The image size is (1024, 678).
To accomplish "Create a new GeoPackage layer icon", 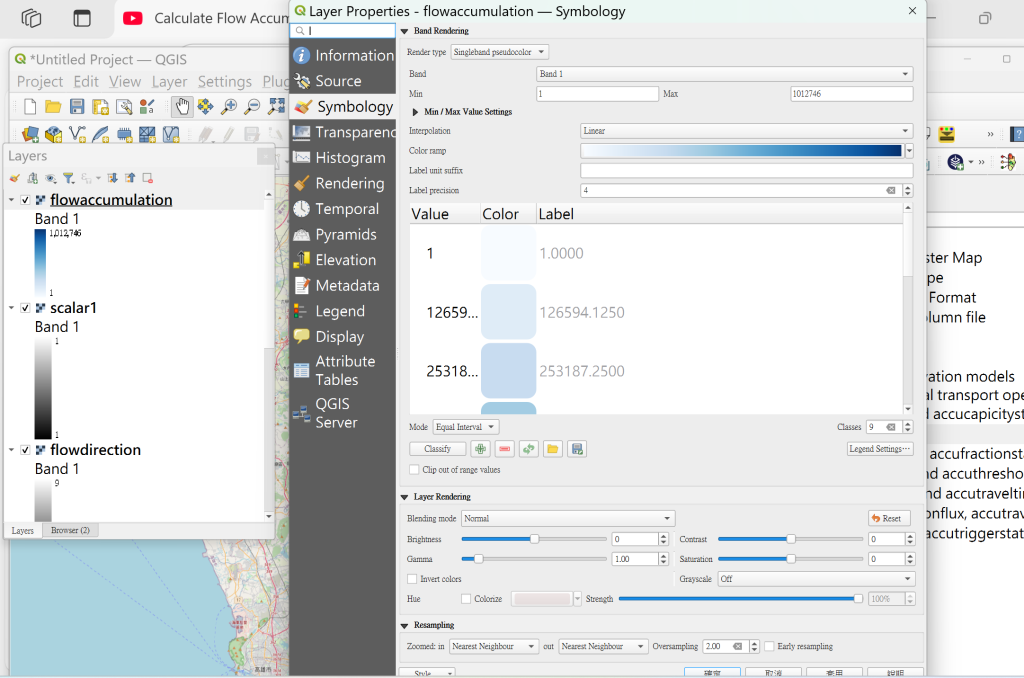I will 54,134.
